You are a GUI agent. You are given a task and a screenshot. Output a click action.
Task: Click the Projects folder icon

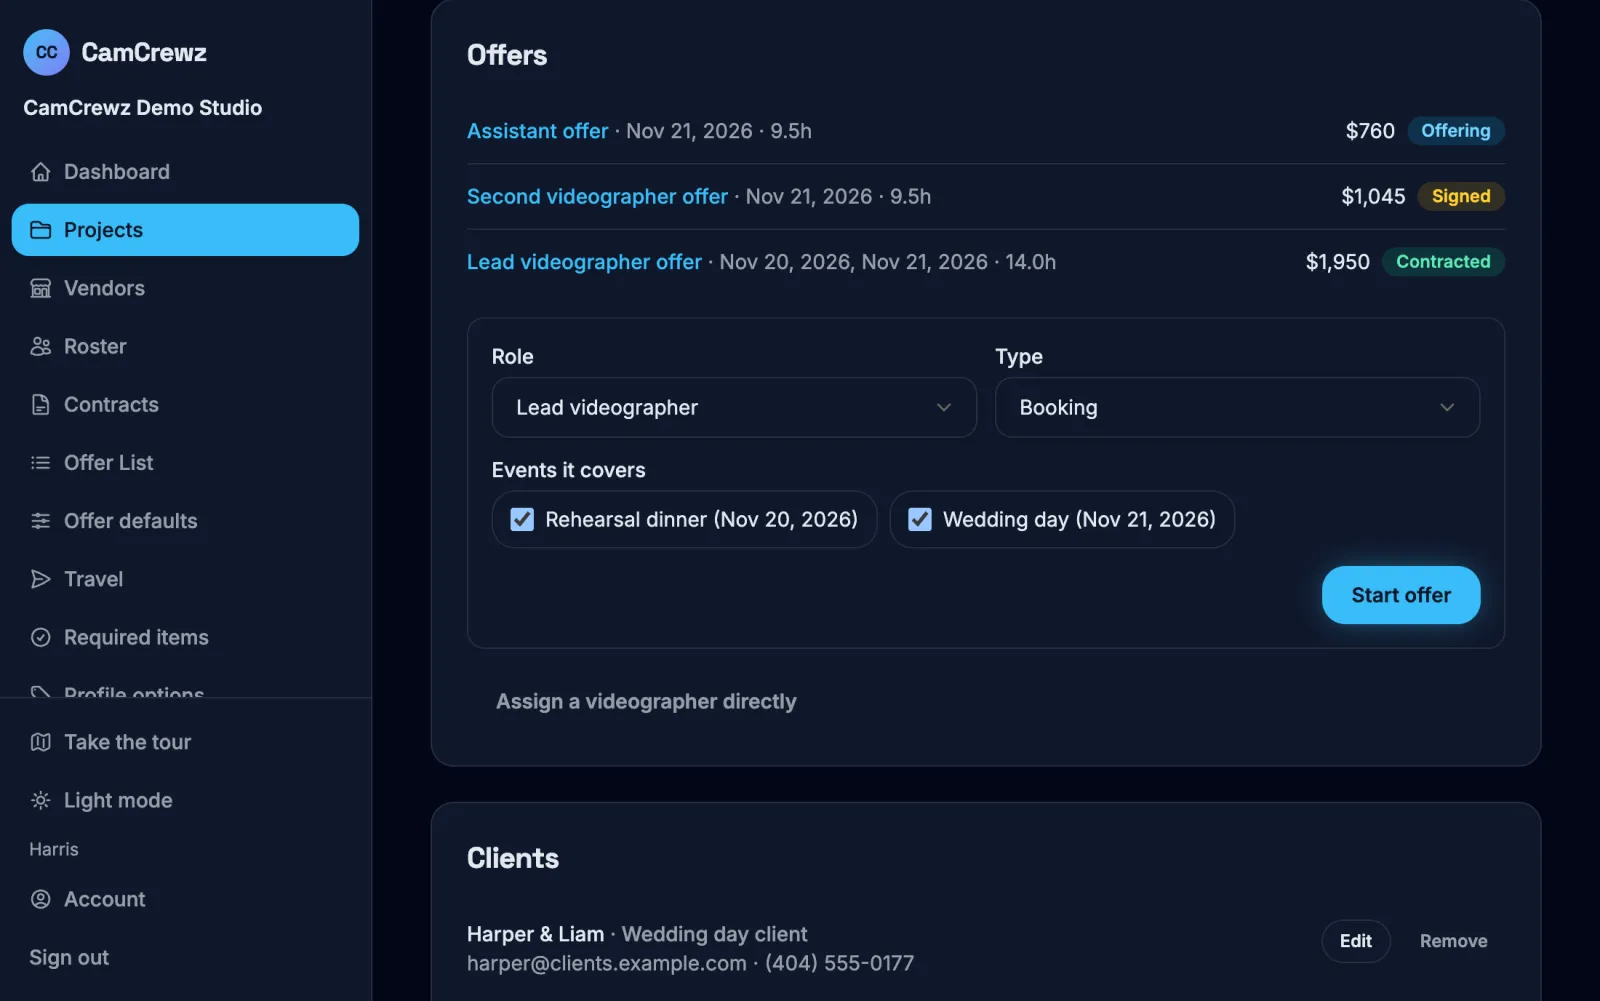click(x=40, y=230)
